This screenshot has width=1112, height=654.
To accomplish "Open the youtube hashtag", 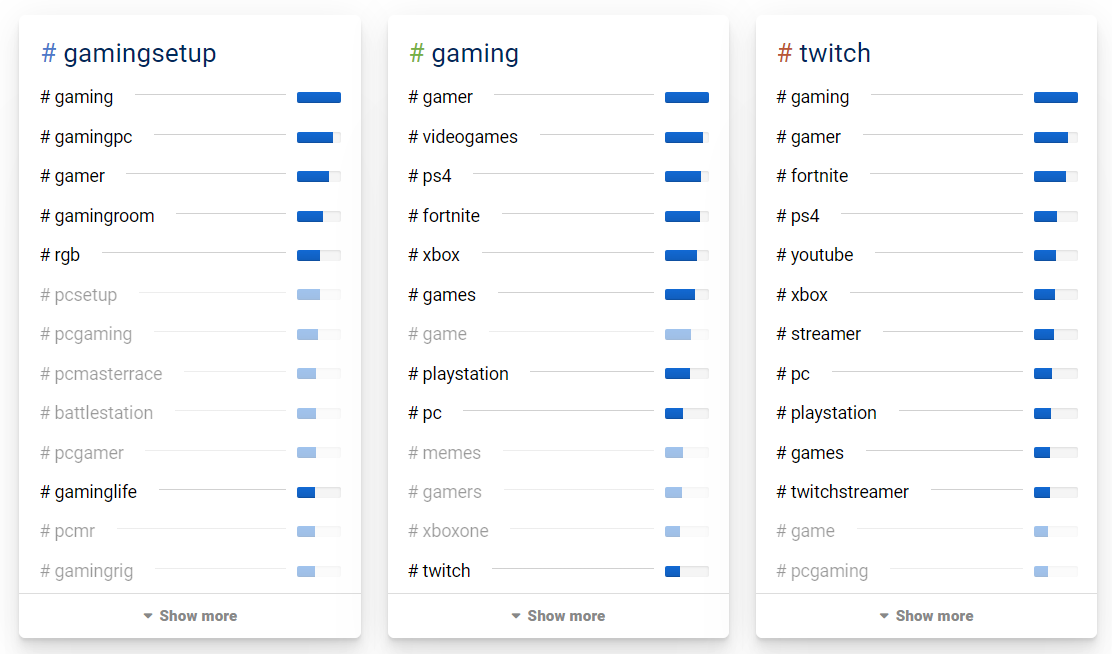I will (815, 255).
